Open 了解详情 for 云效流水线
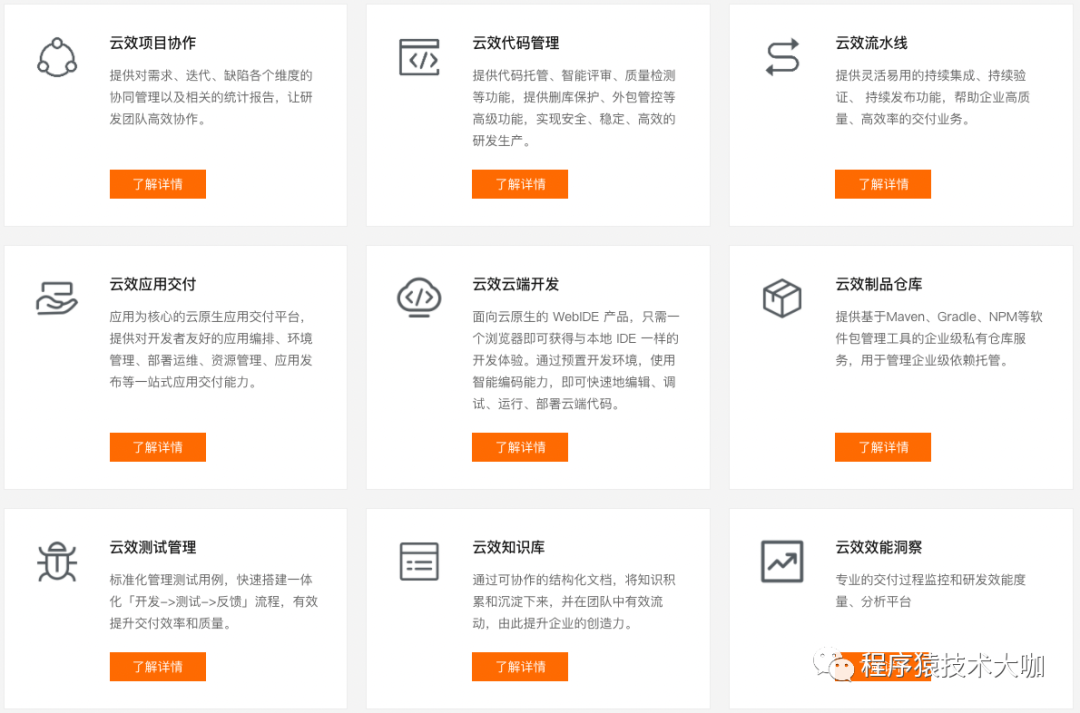The height and width of the screenshot is (713, 1080). coord(883,184)
